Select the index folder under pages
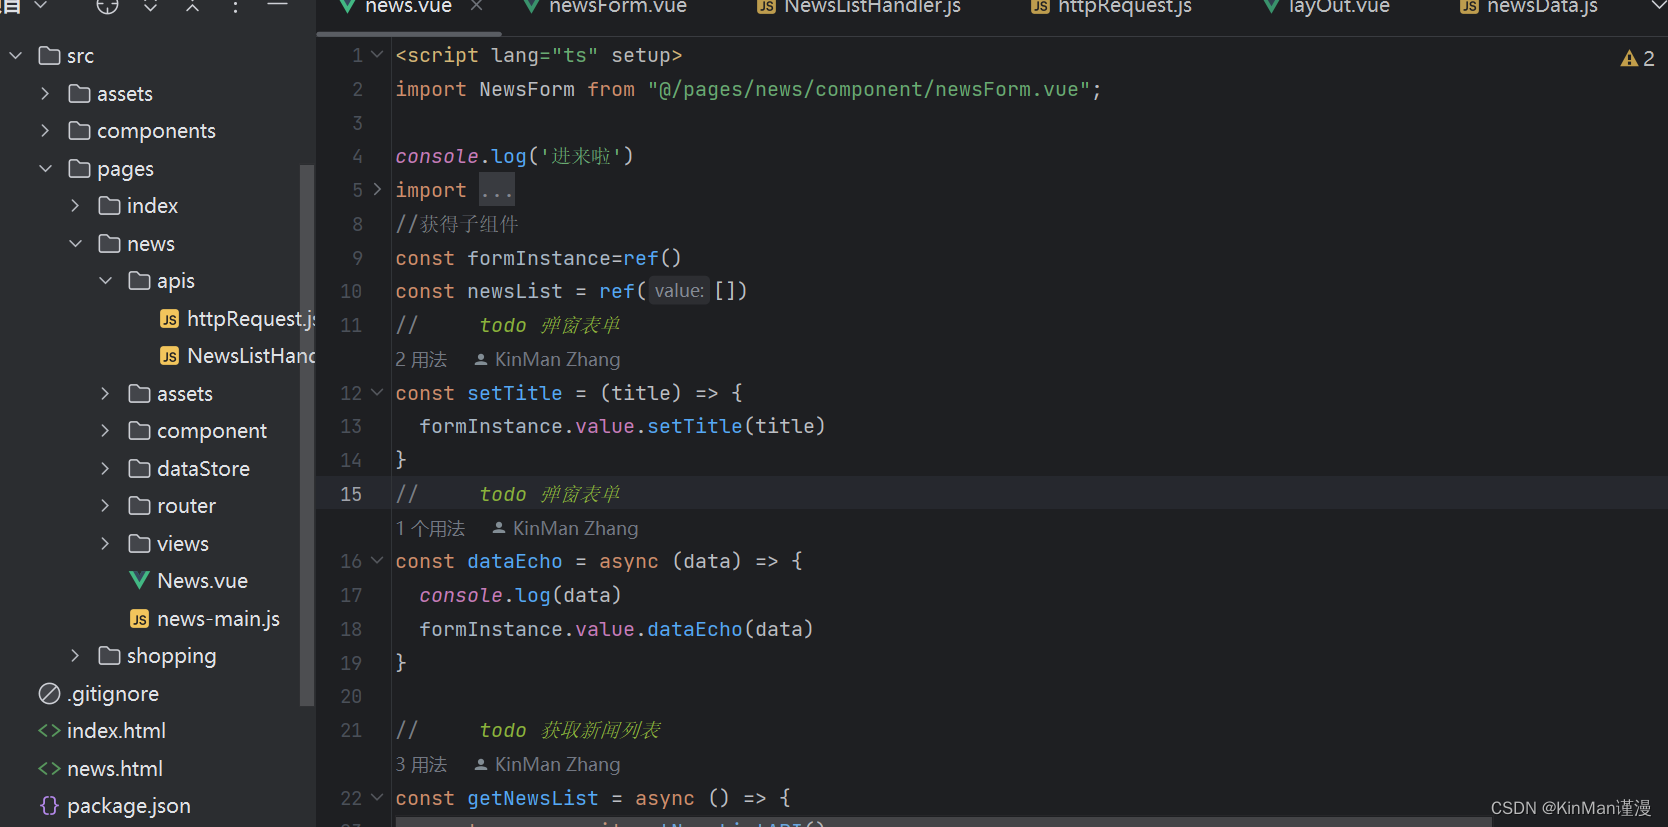 coord(152,206)
